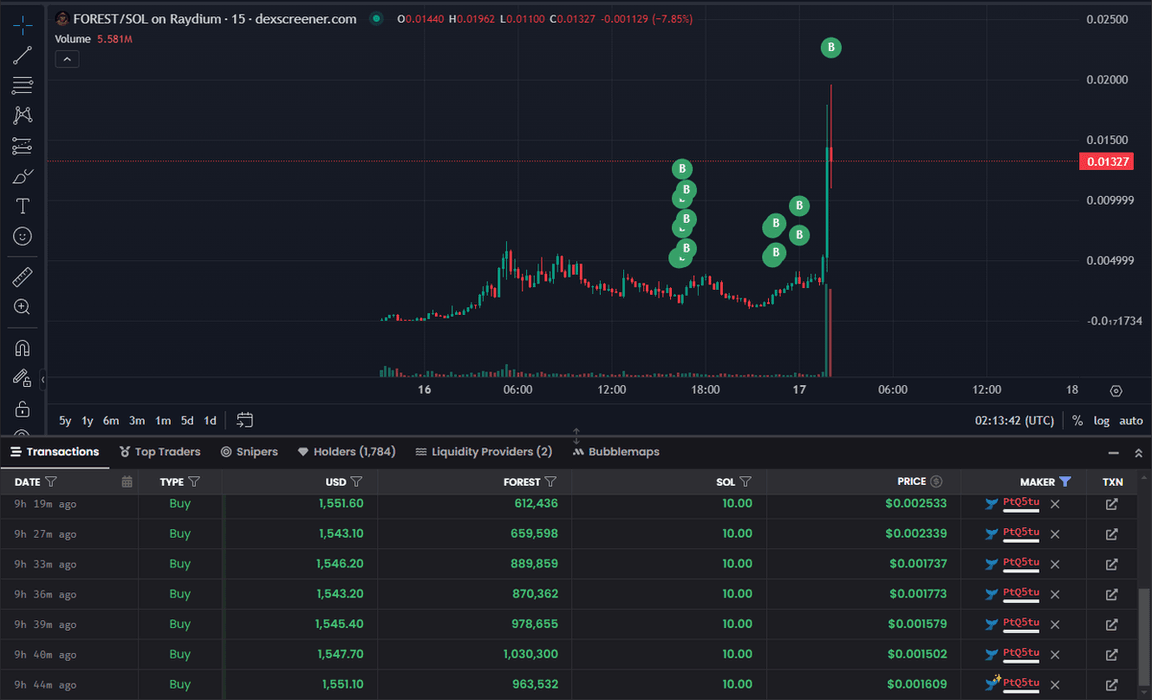Set chart range to 1y
This screenshot has height=700, width=1152.
pyautogui.click(x=87, y=421)
